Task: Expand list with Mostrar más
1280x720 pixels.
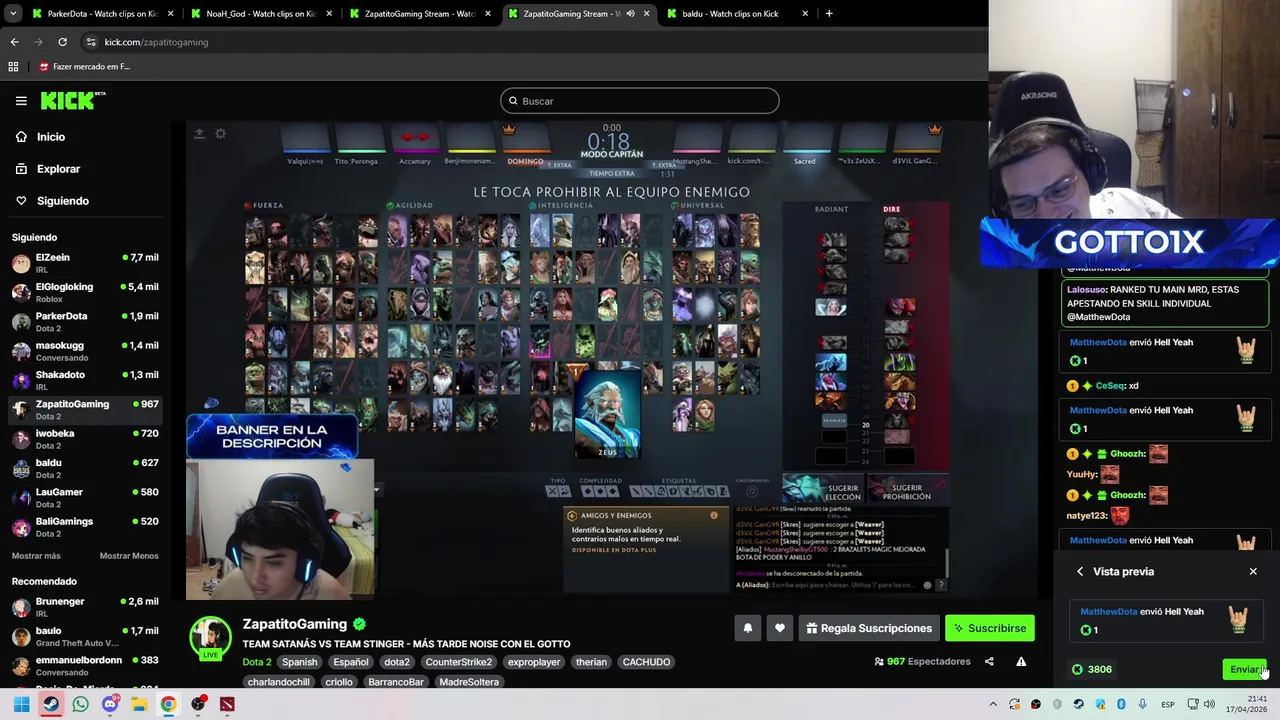Action: tap(36, 556)
